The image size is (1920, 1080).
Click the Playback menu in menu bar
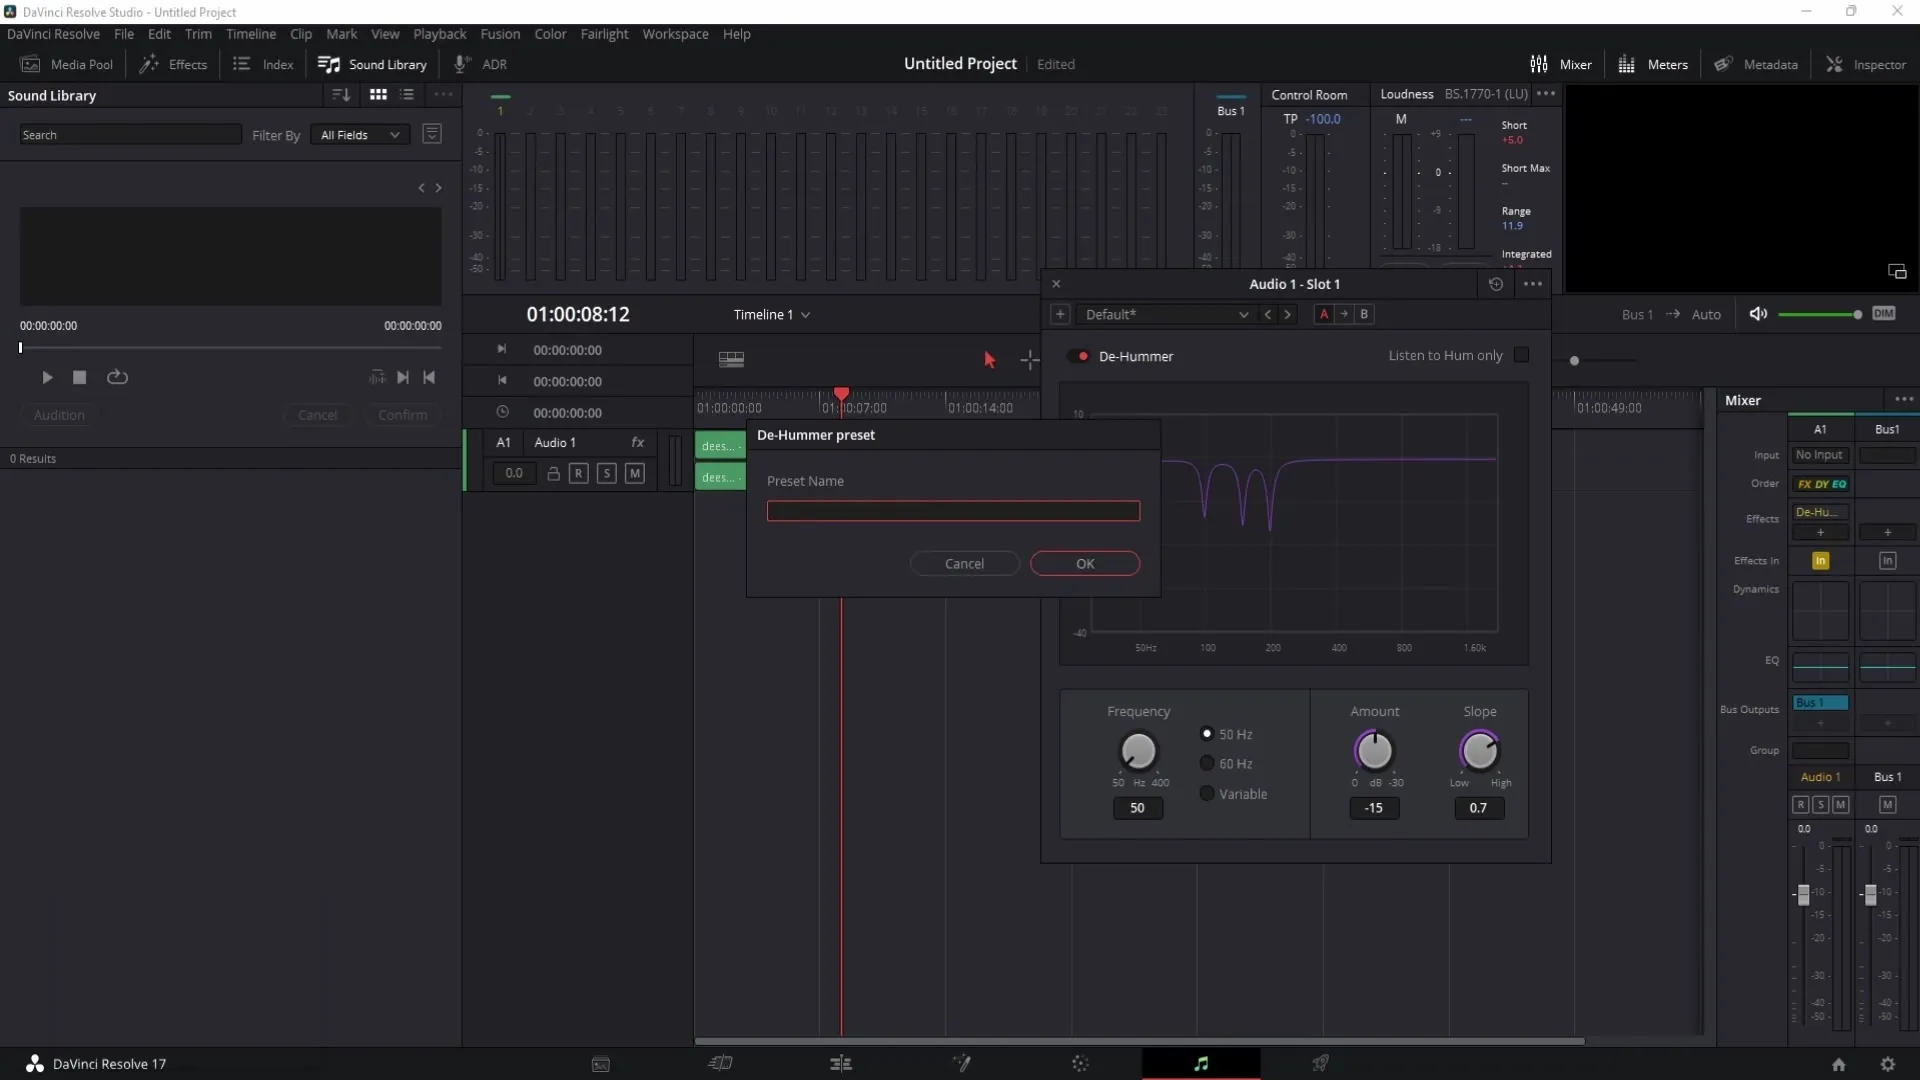click(440, 34)
